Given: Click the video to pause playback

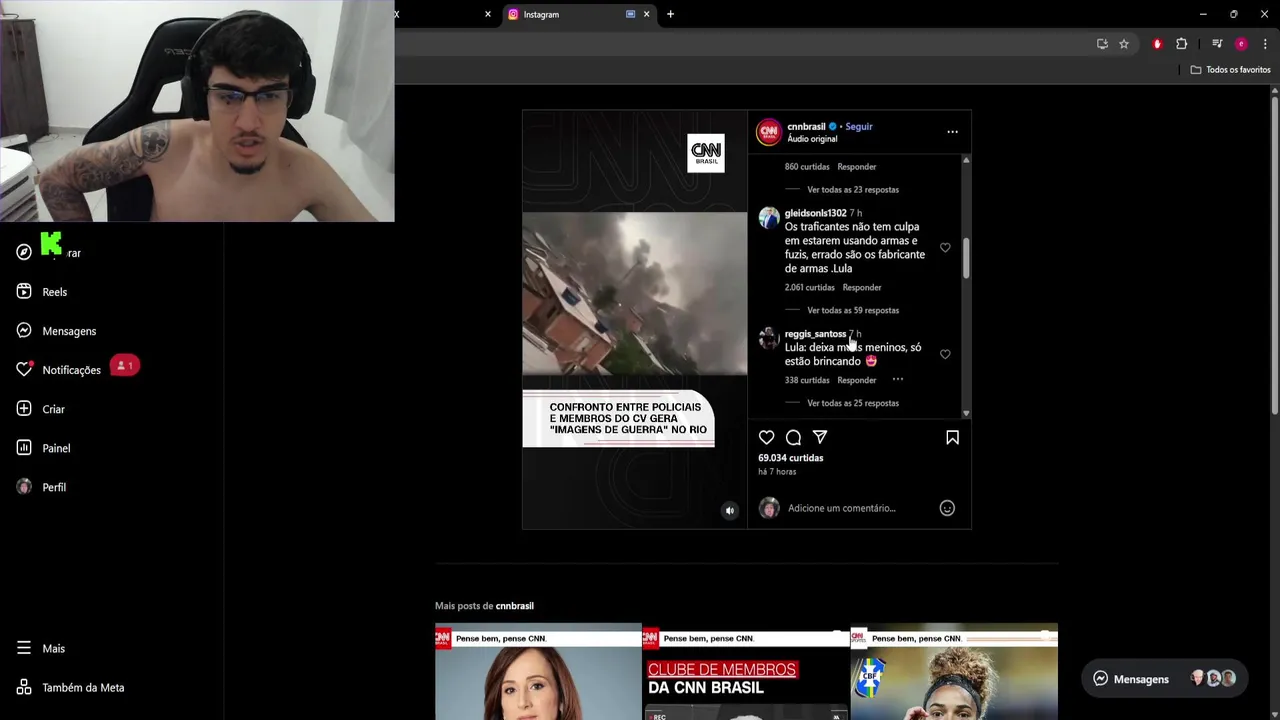Looking at the screenshot, I should coord(634,320).
